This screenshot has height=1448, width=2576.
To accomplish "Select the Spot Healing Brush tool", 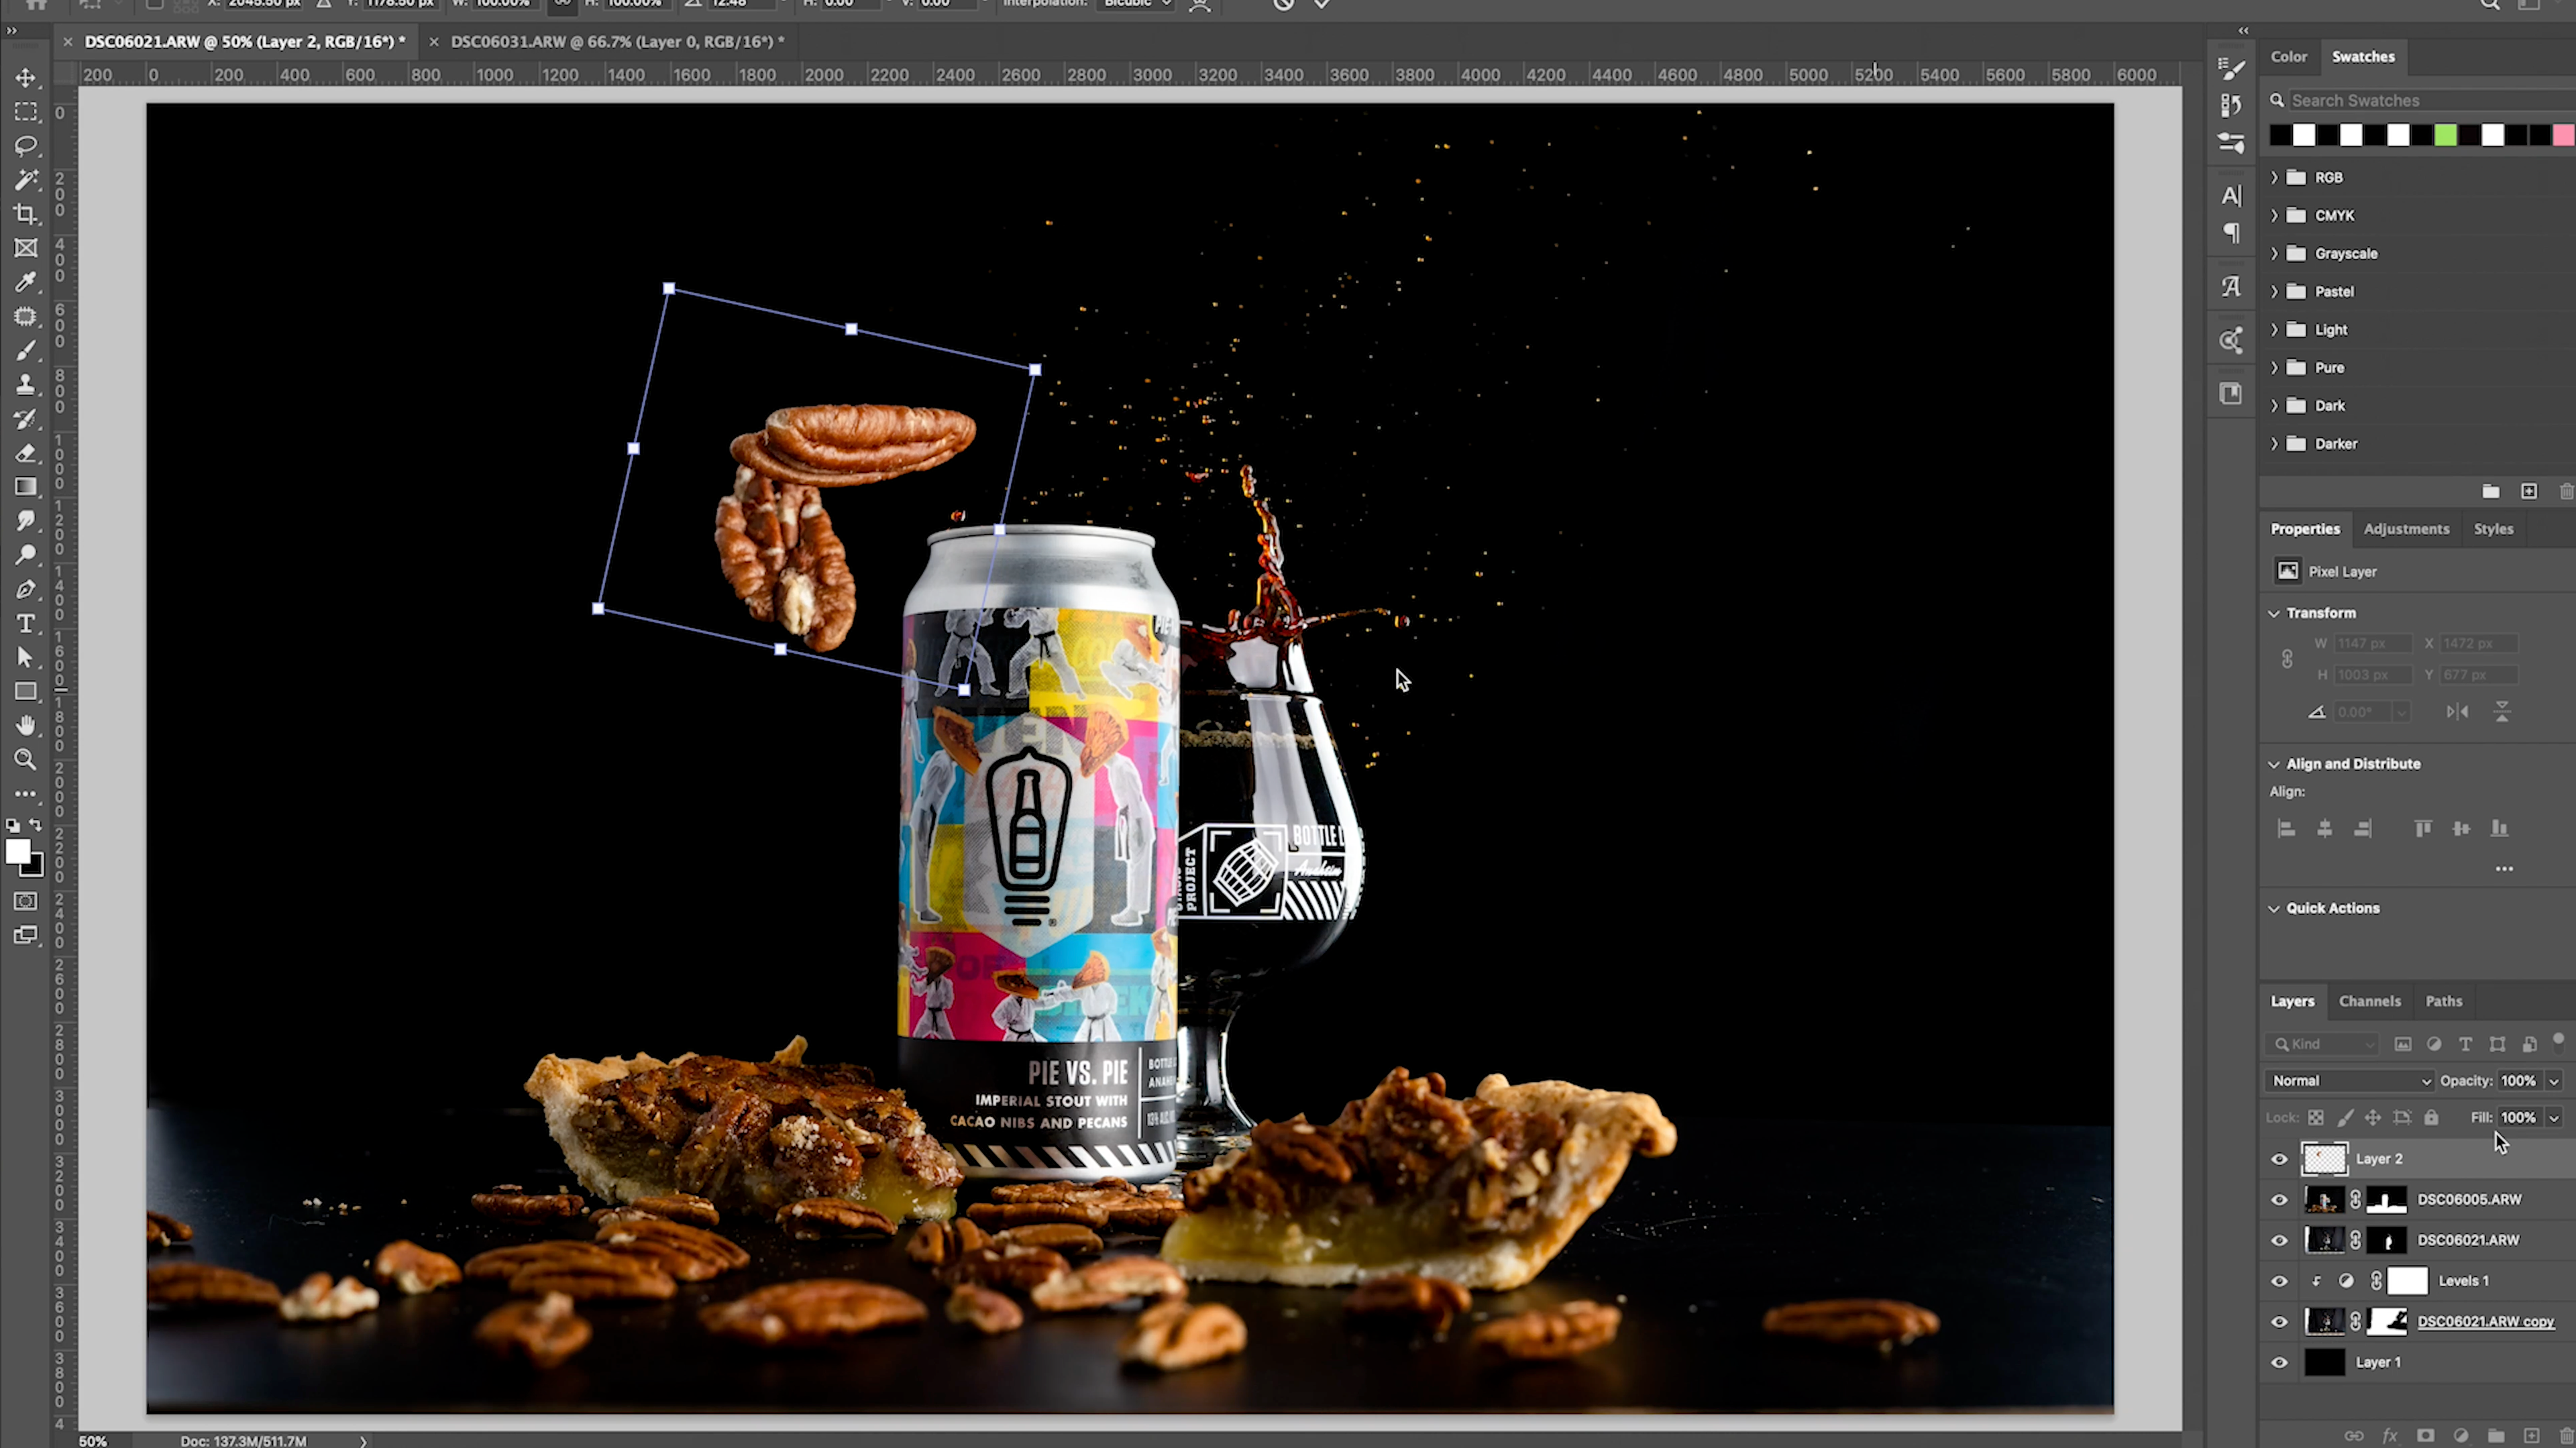I will coord(26,316).
